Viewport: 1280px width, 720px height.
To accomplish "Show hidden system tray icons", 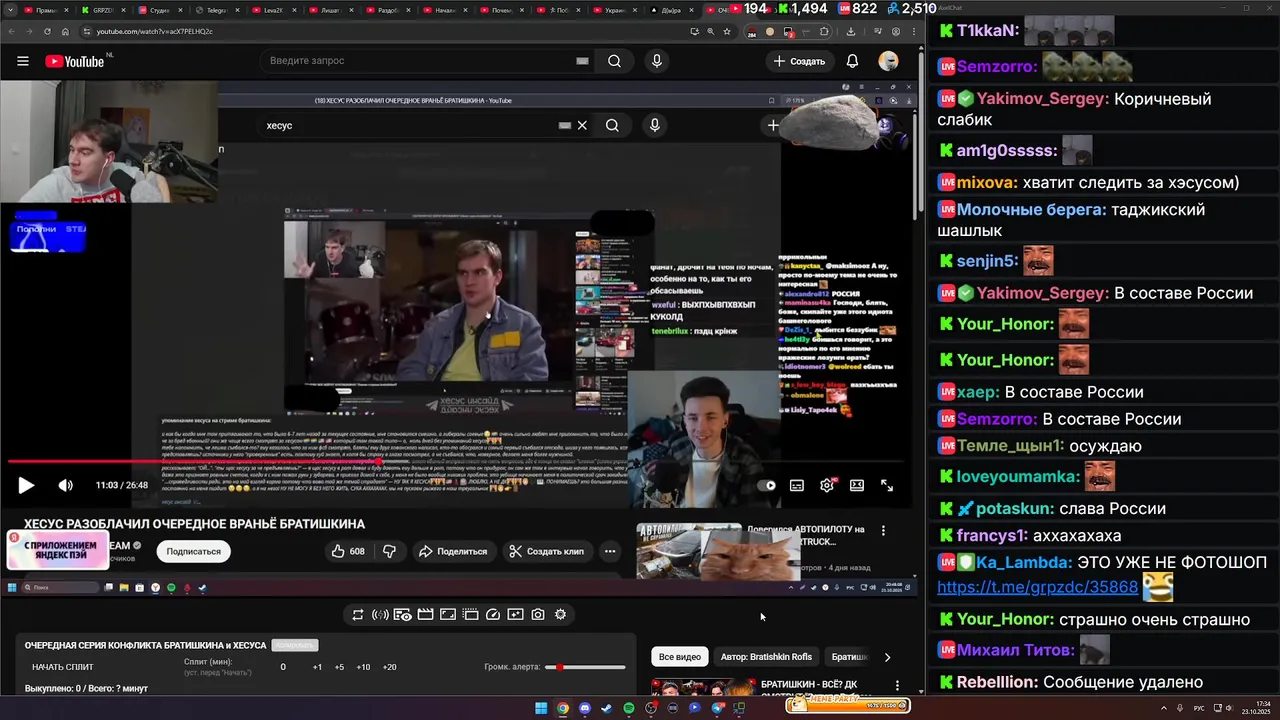I will [1166, 708].
